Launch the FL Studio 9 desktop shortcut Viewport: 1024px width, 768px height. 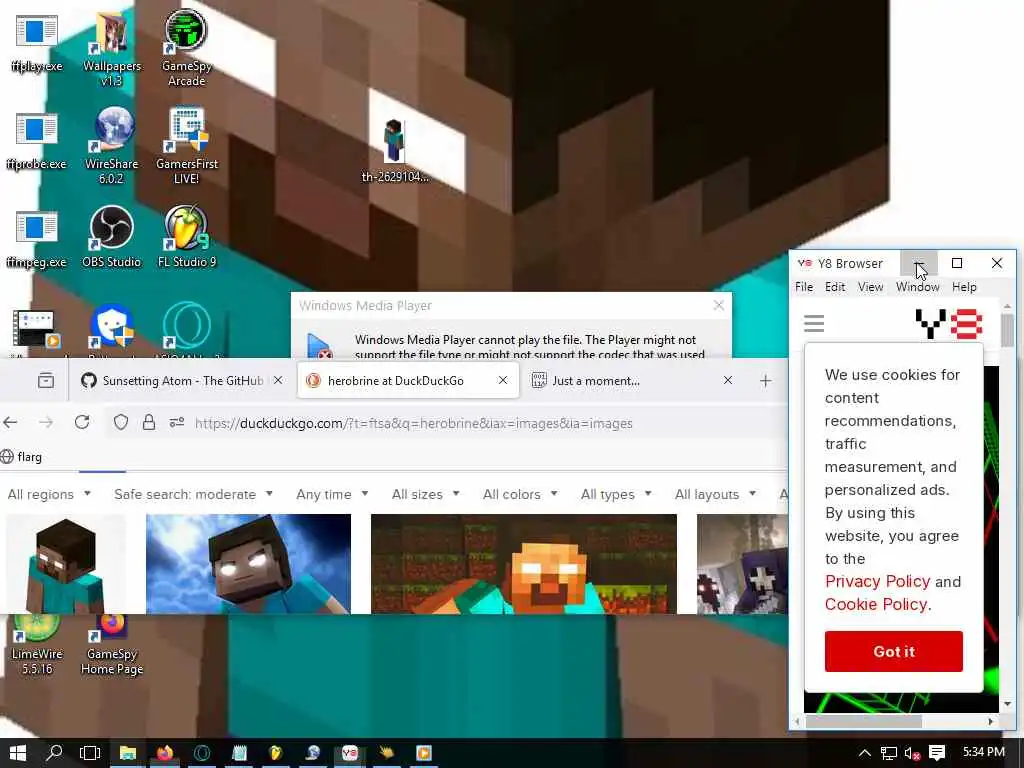pos(187,237)
